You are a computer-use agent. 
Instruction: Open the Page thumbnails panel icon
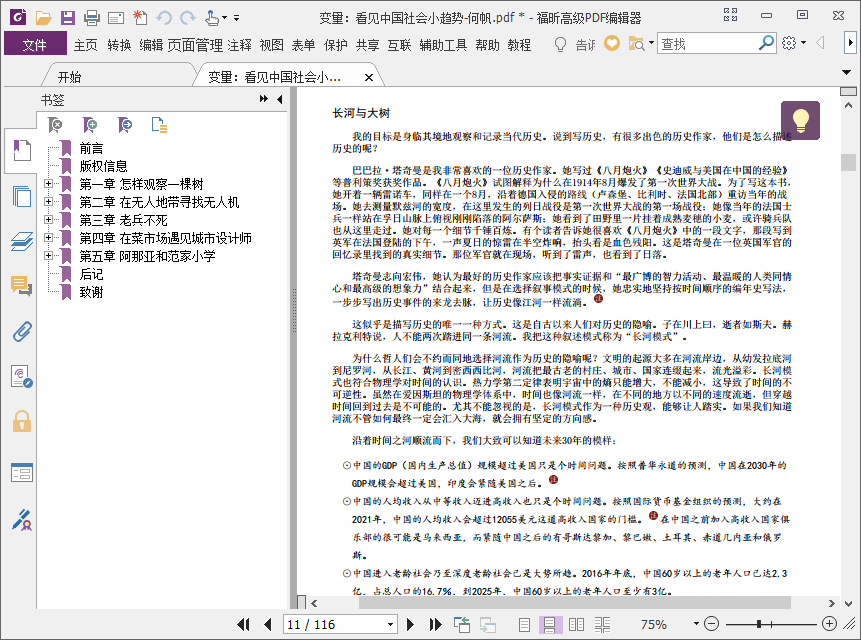(x=21, y=196)
